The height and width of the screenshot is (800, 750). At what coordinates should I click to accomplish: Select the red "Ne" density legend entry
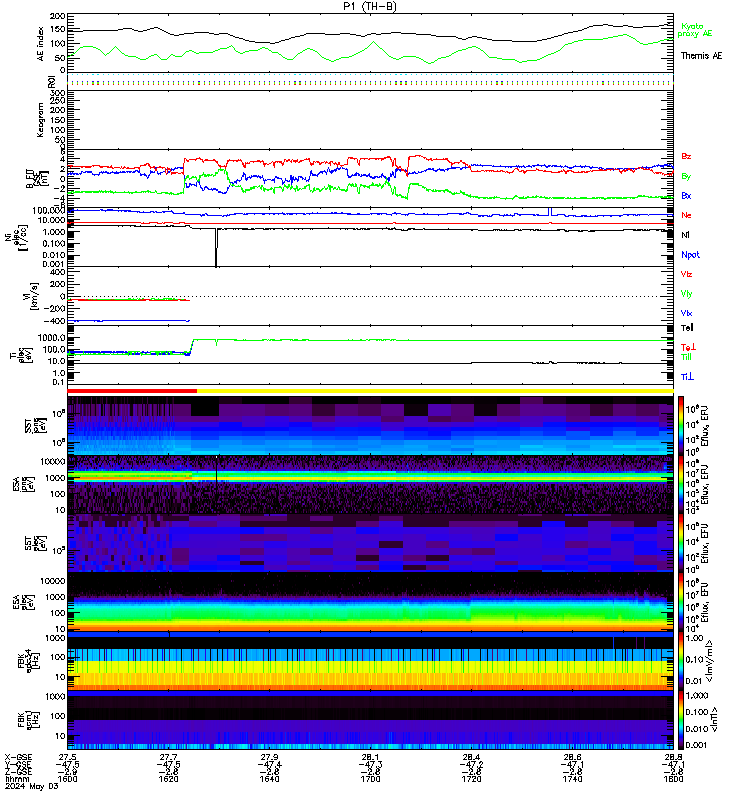(686, 215)
